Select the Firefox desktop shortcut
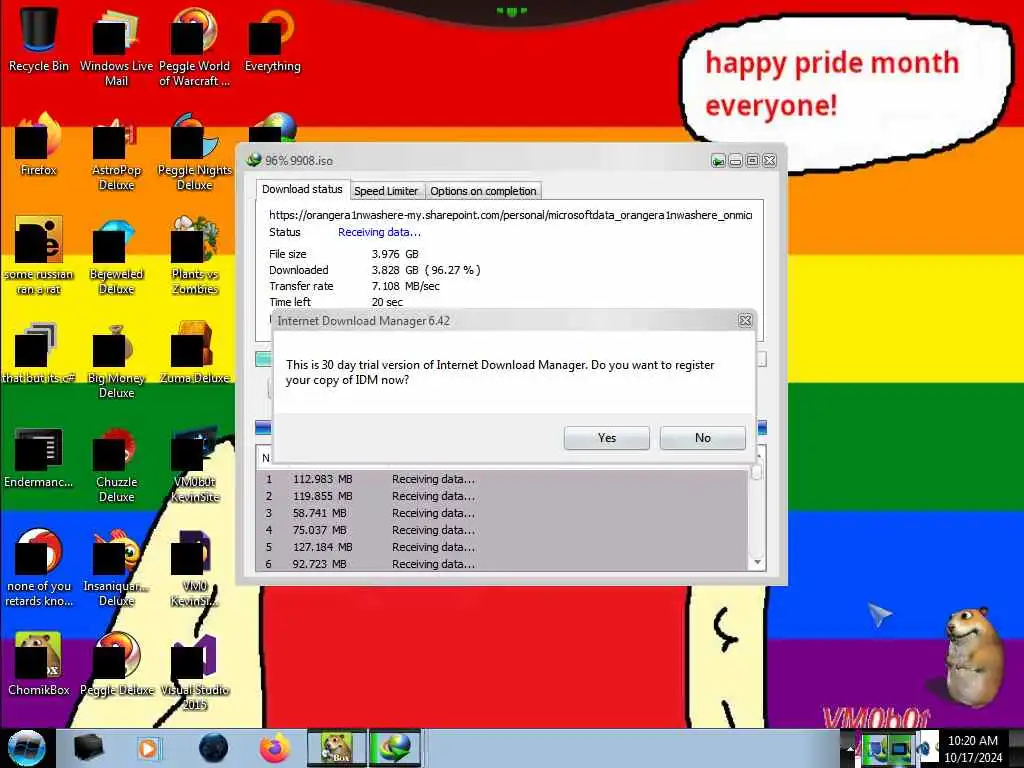This screenshot has height=768, width=1024. [39, 144]
